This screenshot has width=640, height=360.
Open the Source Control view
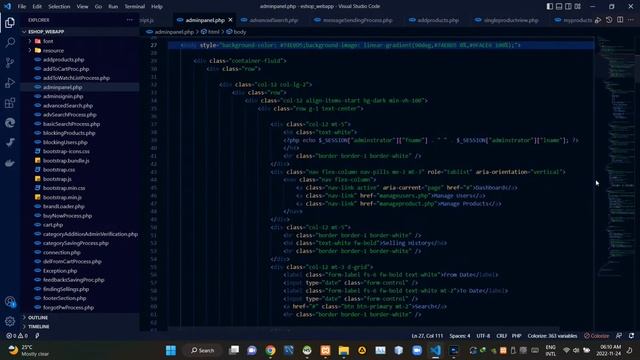pos(10,62)
